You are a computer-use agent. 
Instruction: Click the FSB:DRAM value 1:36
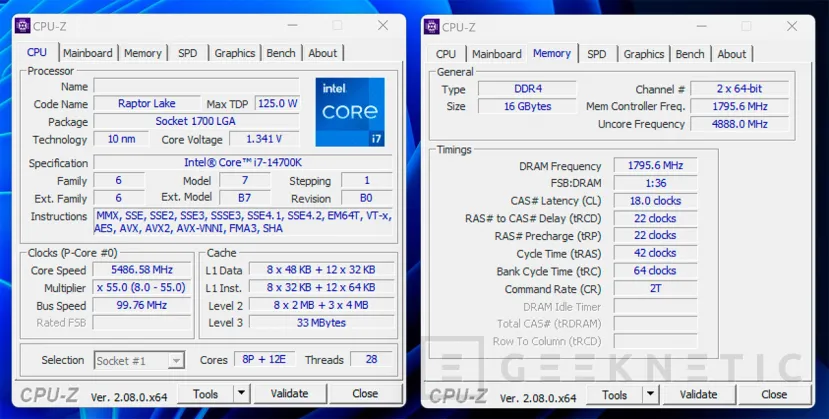(656, 183)
